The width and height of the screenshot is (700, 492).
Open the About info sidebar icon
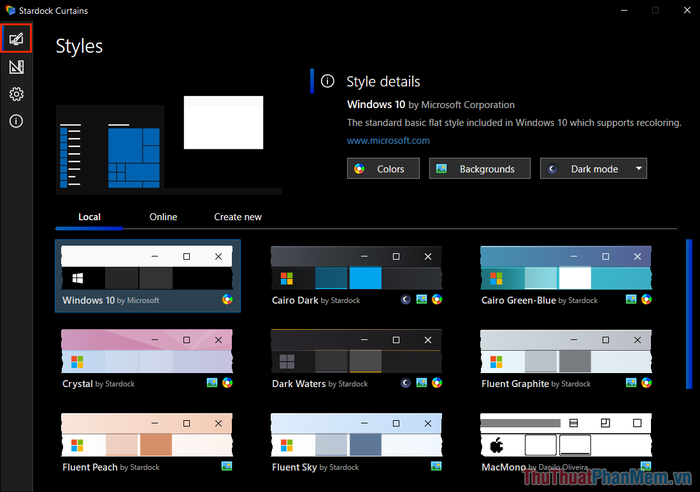(16, 121)
